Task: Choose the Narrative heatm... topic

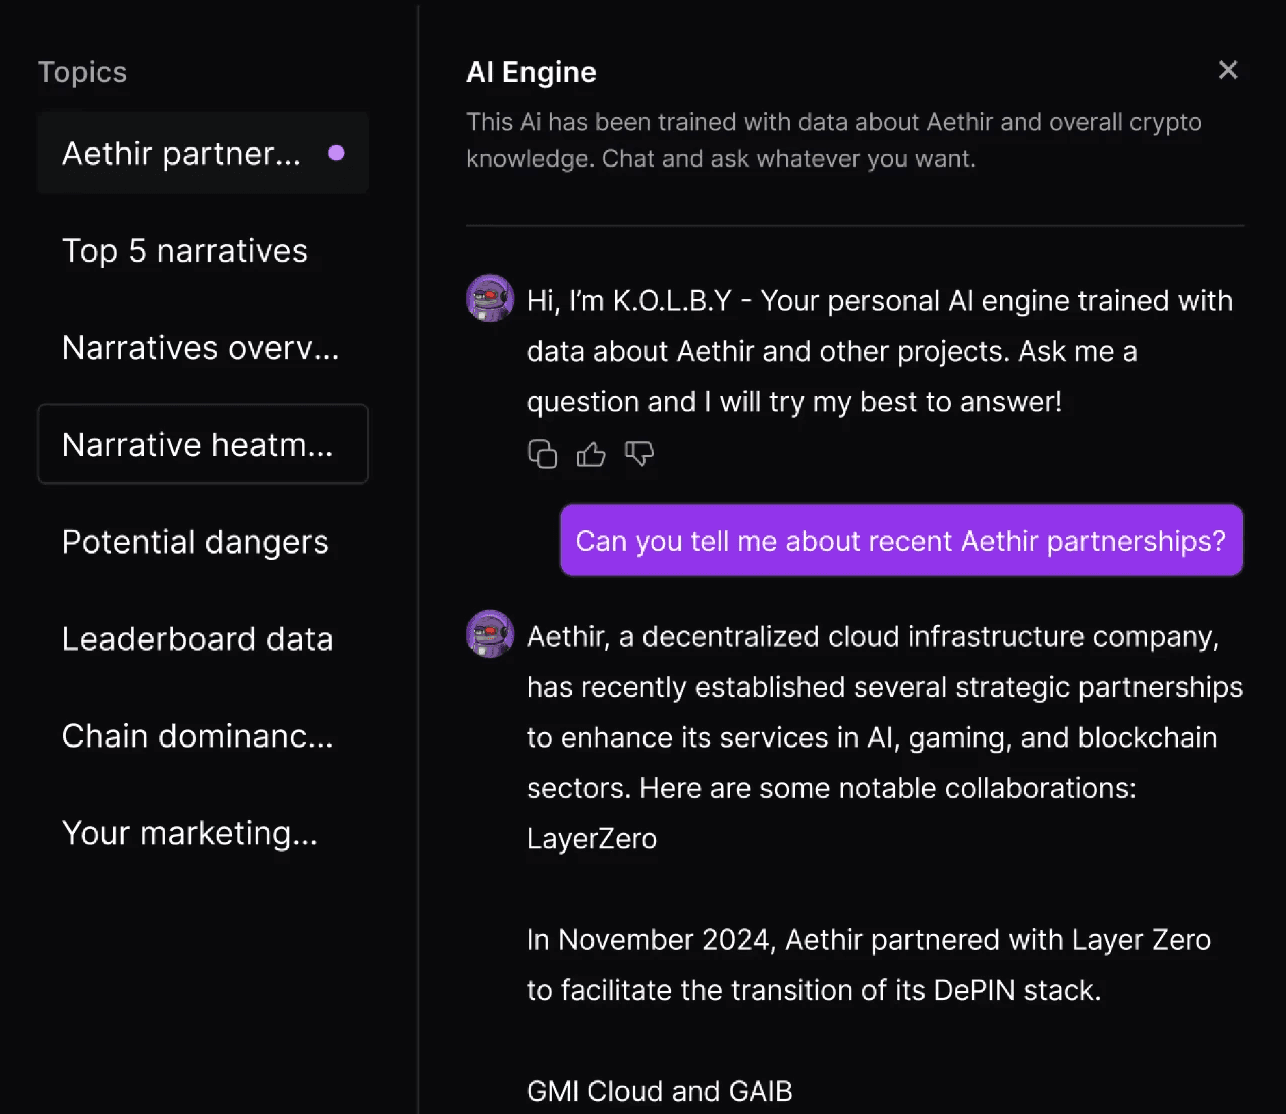Action: point(203,444)
